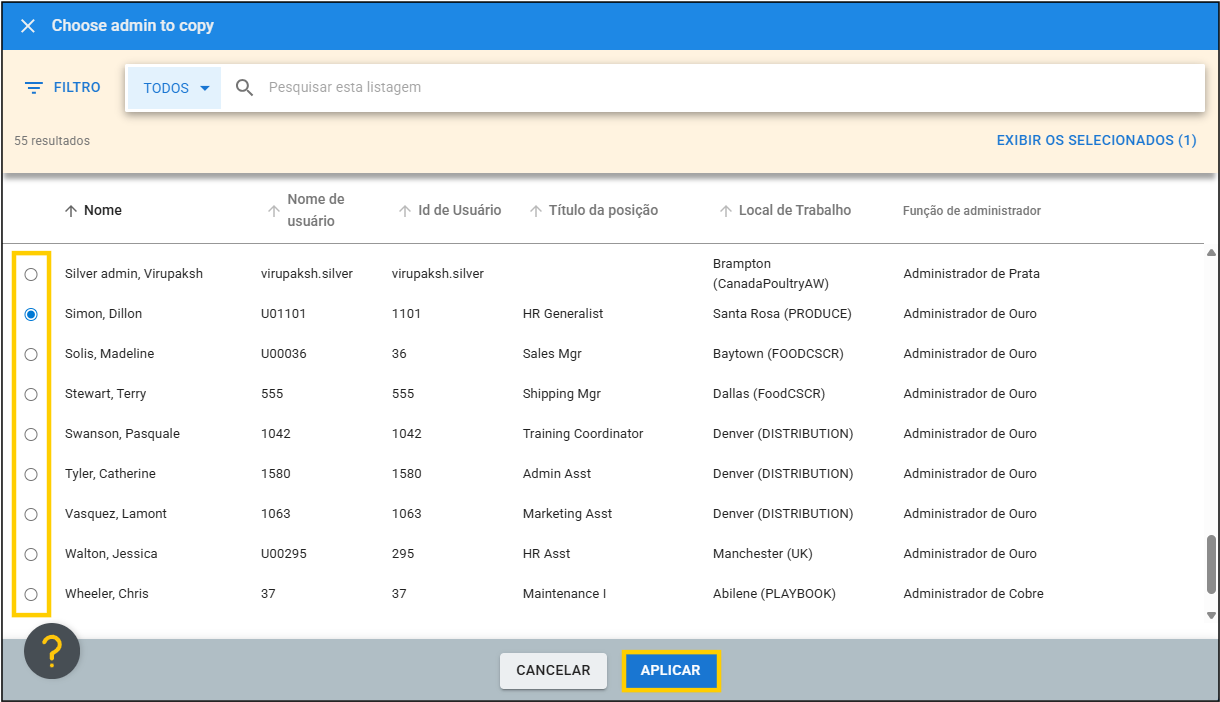Click username U00295 cell
1220x702 pixels.
tap(284, 554)
